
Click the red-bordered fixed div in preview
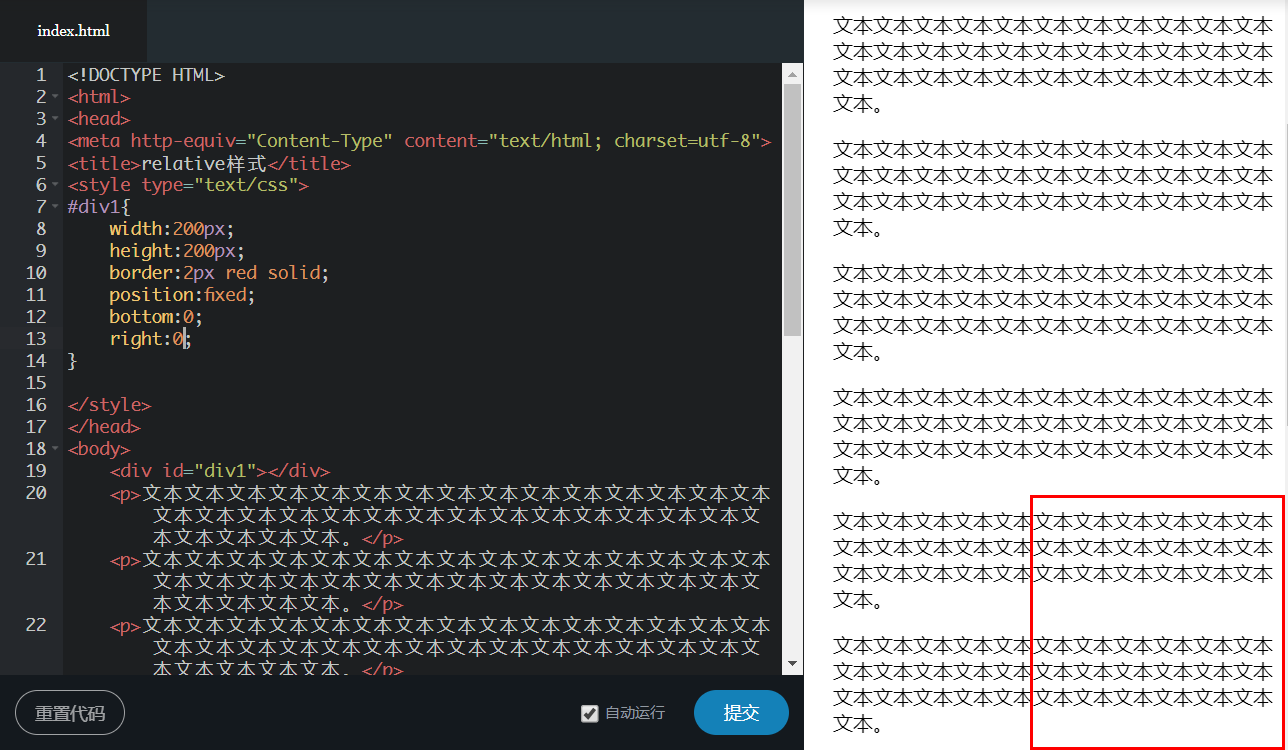click(1157, 622)
